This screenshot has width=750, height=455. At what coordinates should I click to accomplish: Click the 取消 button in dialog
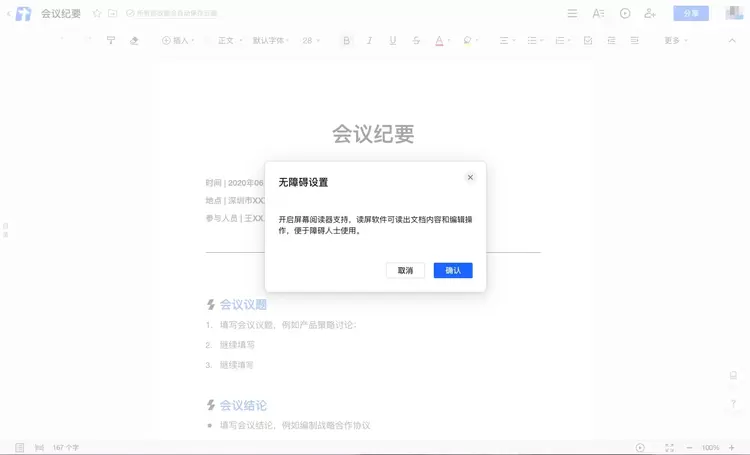click(x=405, y=271)
